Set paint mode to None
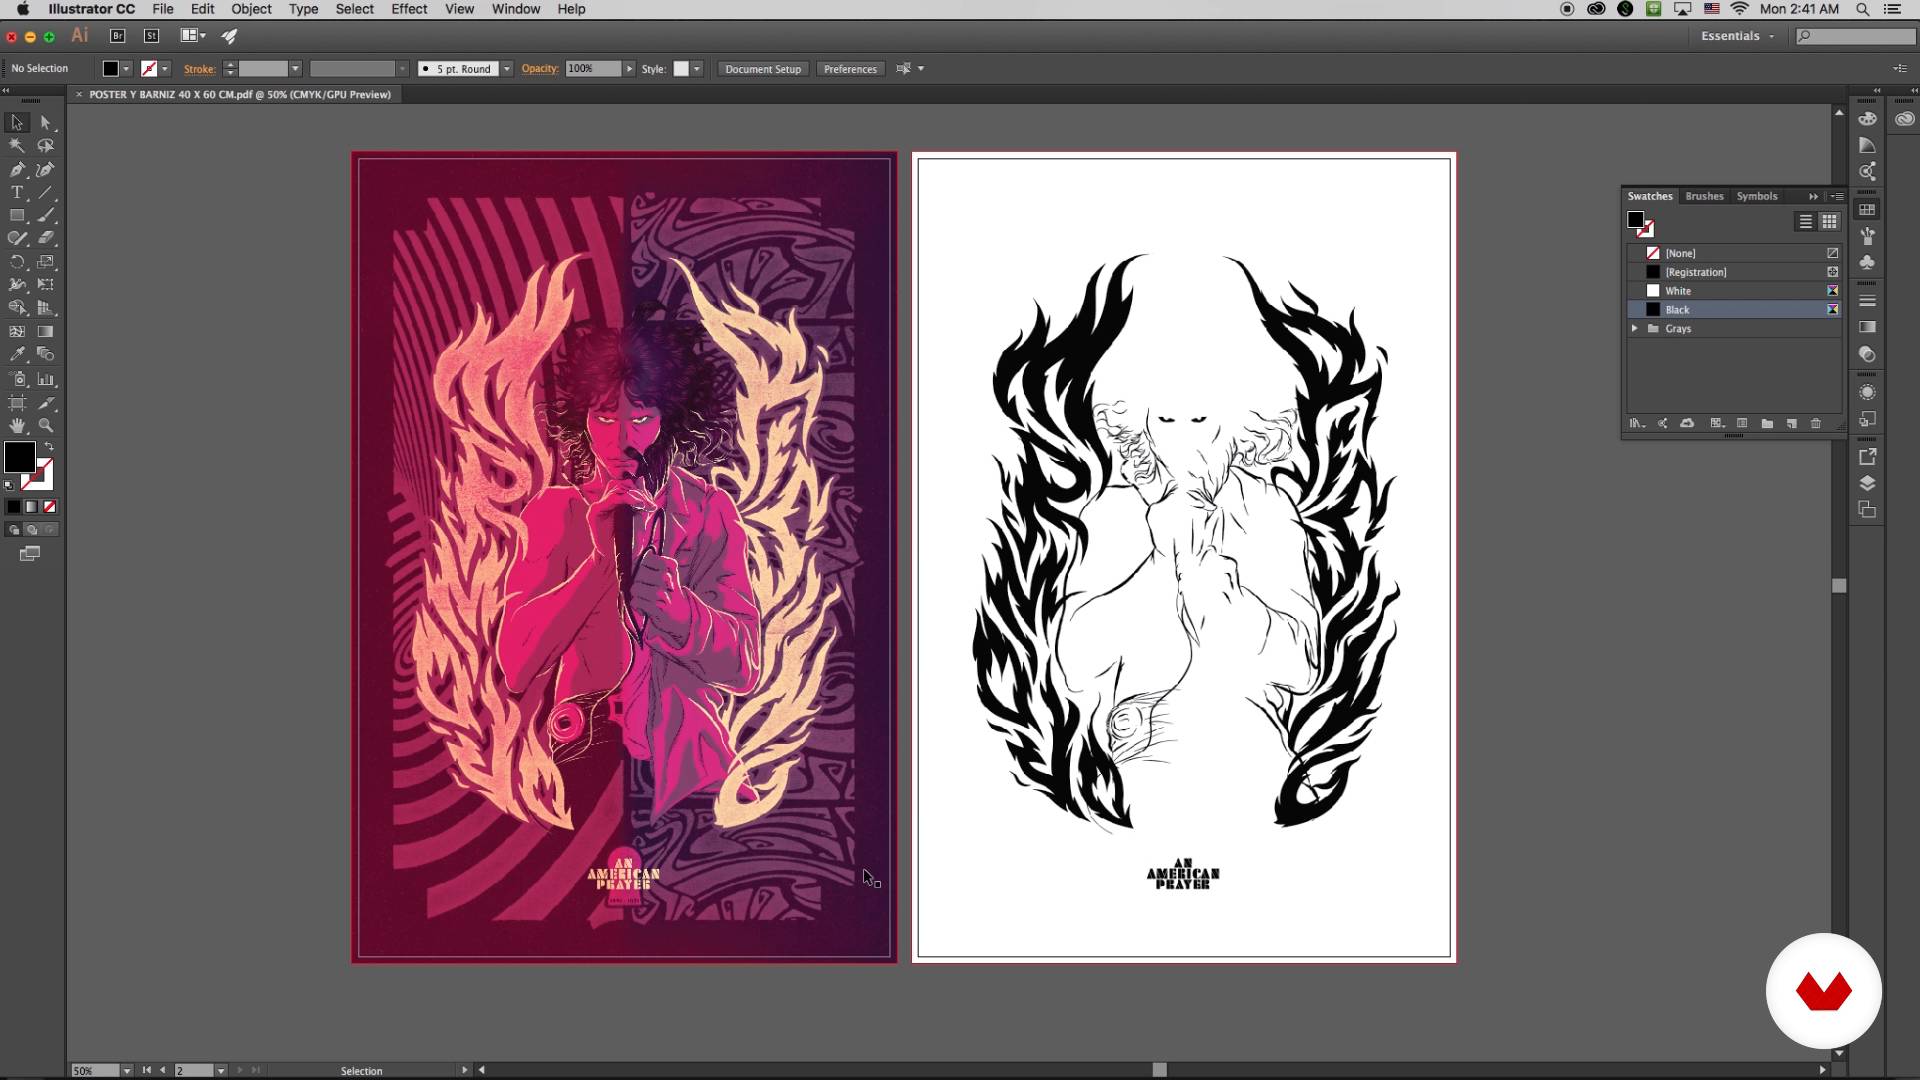The height and width of the screenshot is (1080, 1920). click(x=50, y=507)
